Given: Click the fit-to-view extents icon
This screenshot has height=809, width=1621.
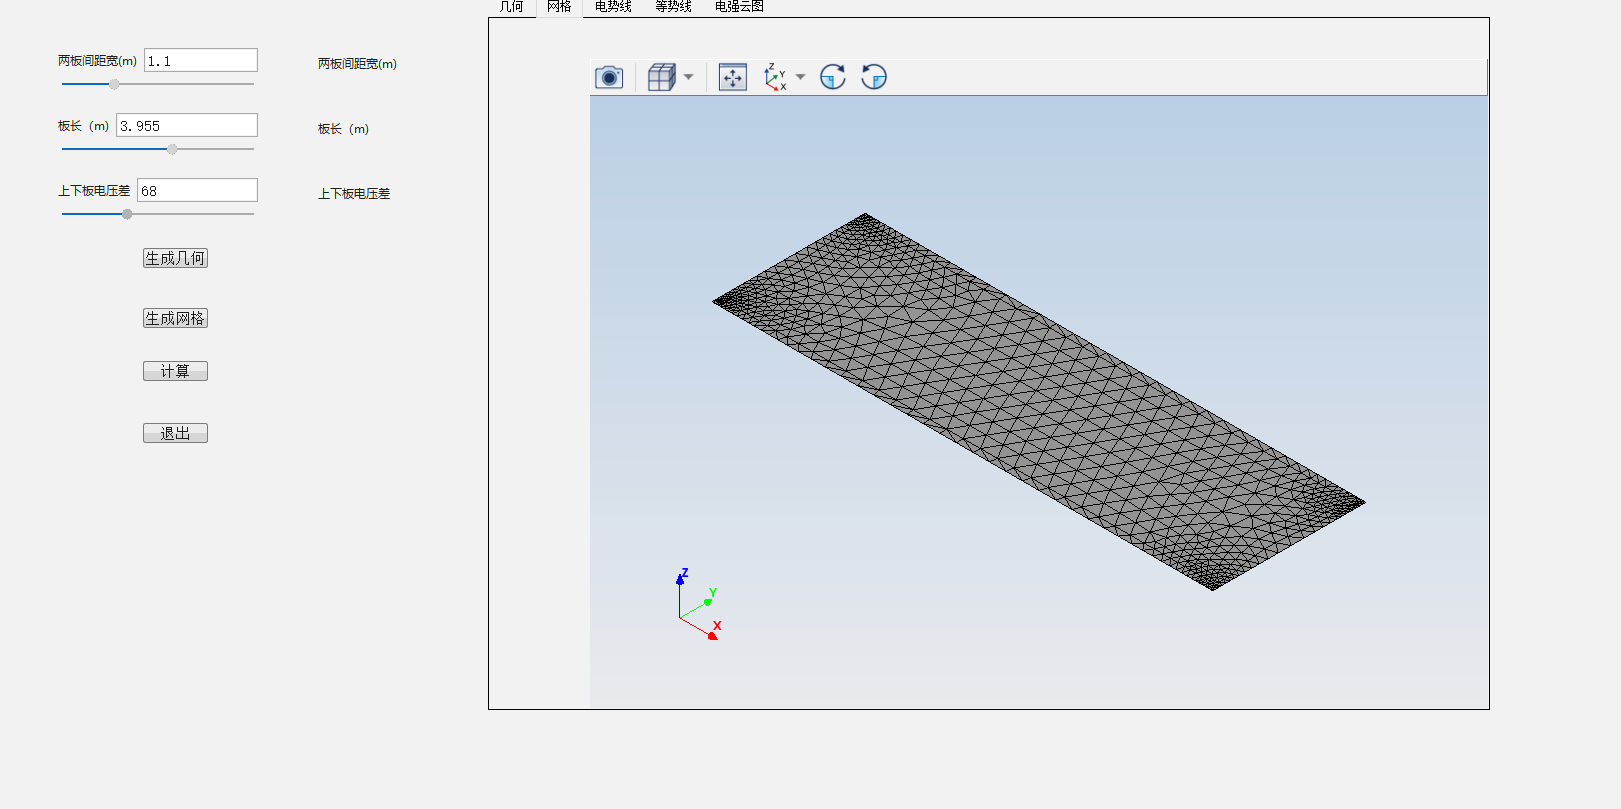Looking at the screenshot, I should click(x=733, y=77).
